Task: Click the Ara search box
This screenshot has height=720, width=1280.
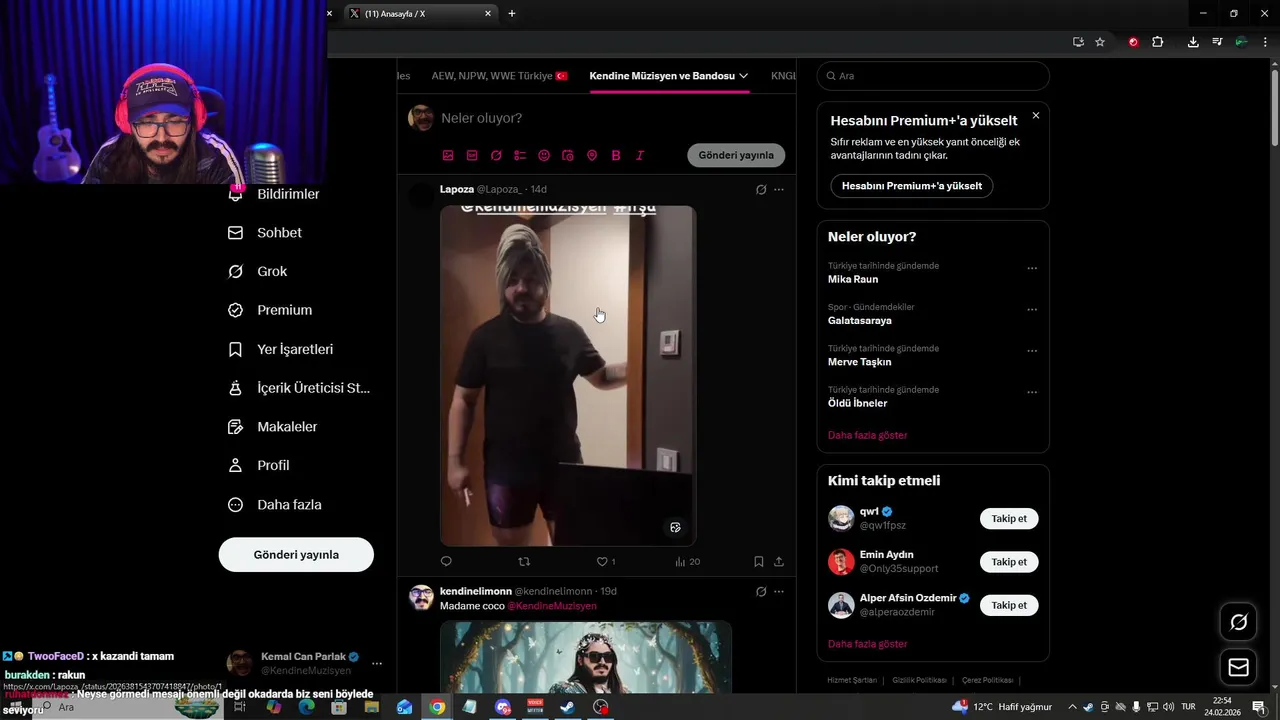Action: click(x=933, y=76)
